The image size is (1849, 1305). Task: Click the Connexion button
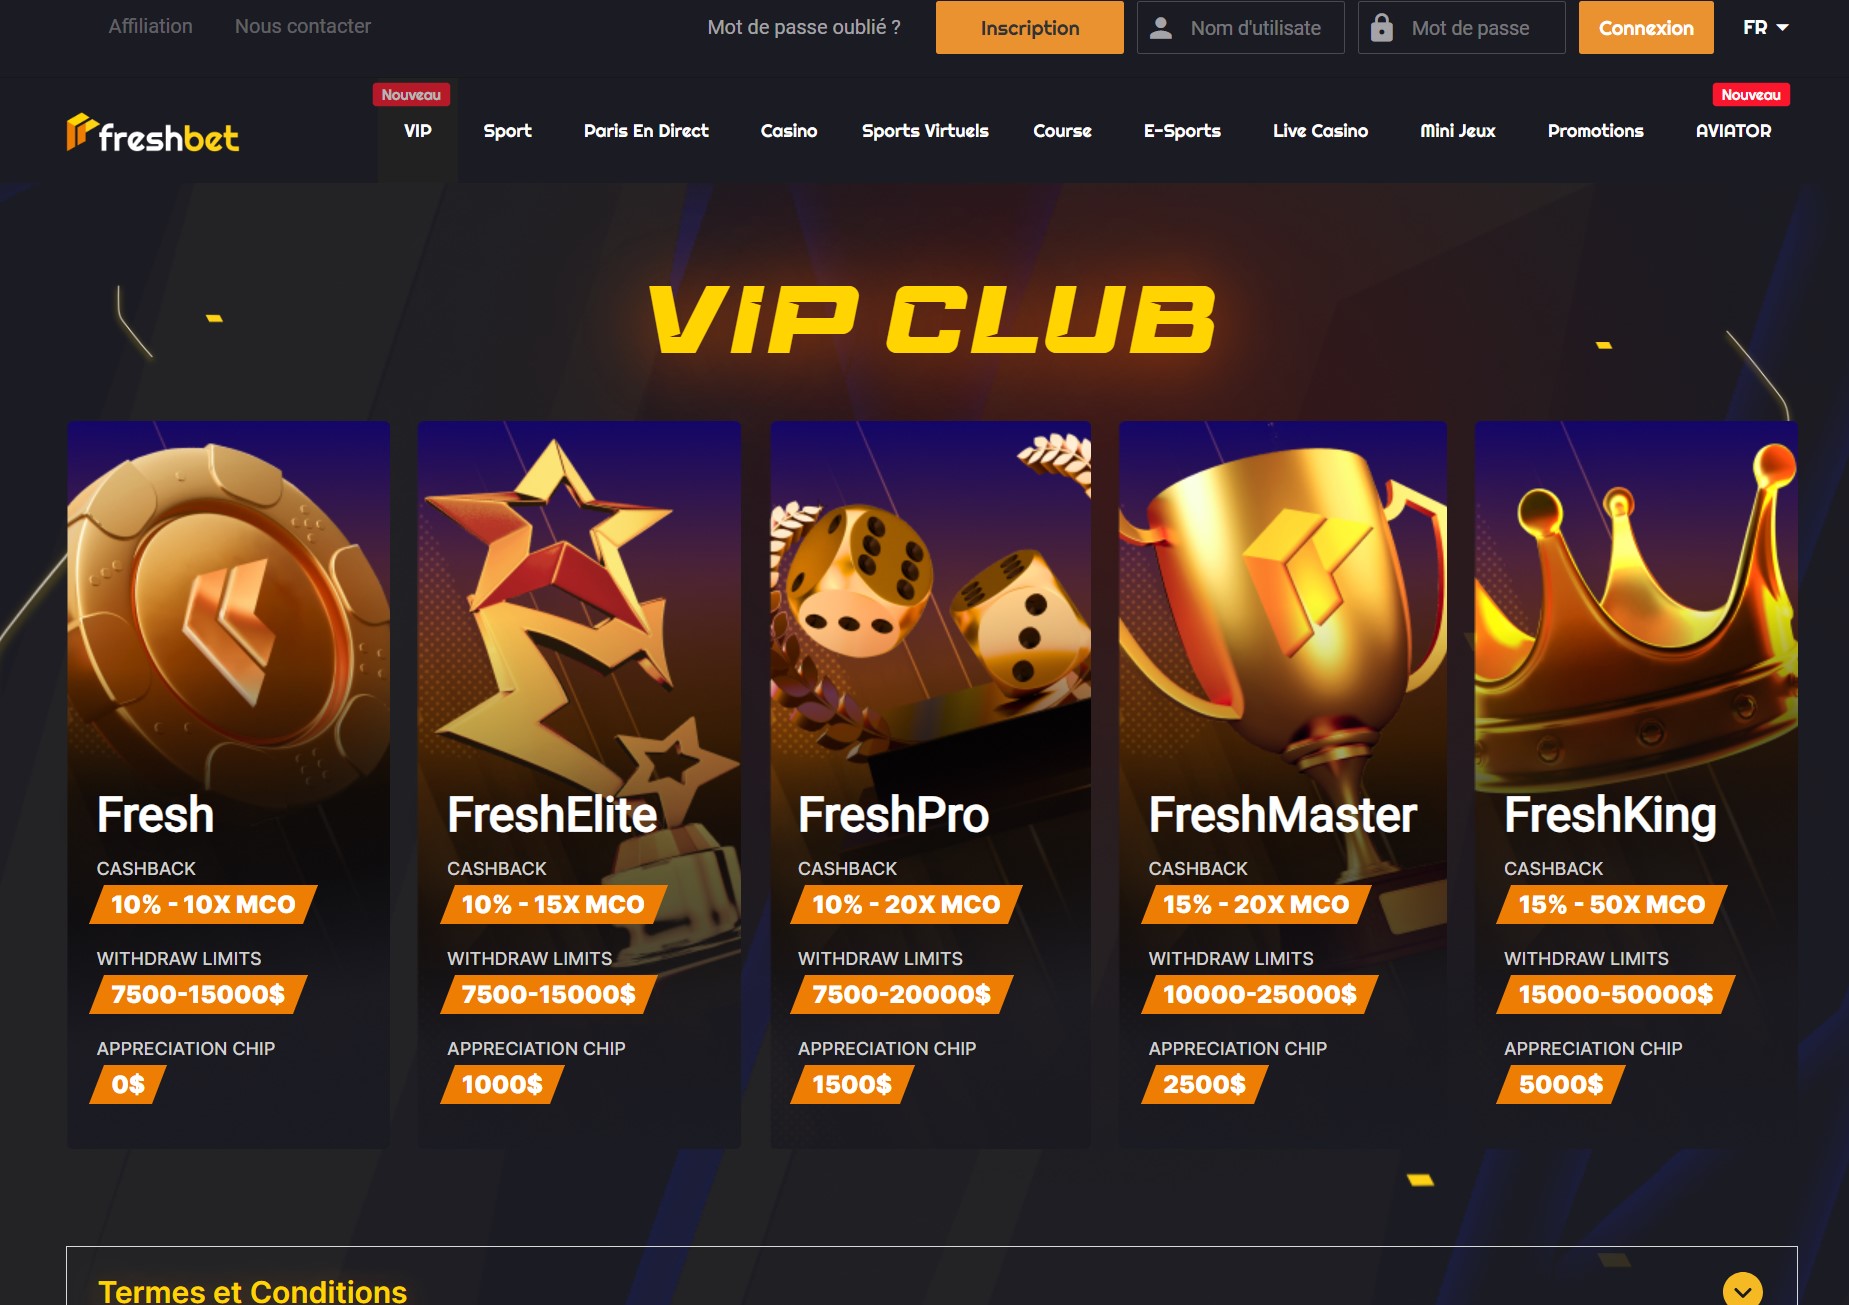pyautogui.click(x=1646, y=28)
